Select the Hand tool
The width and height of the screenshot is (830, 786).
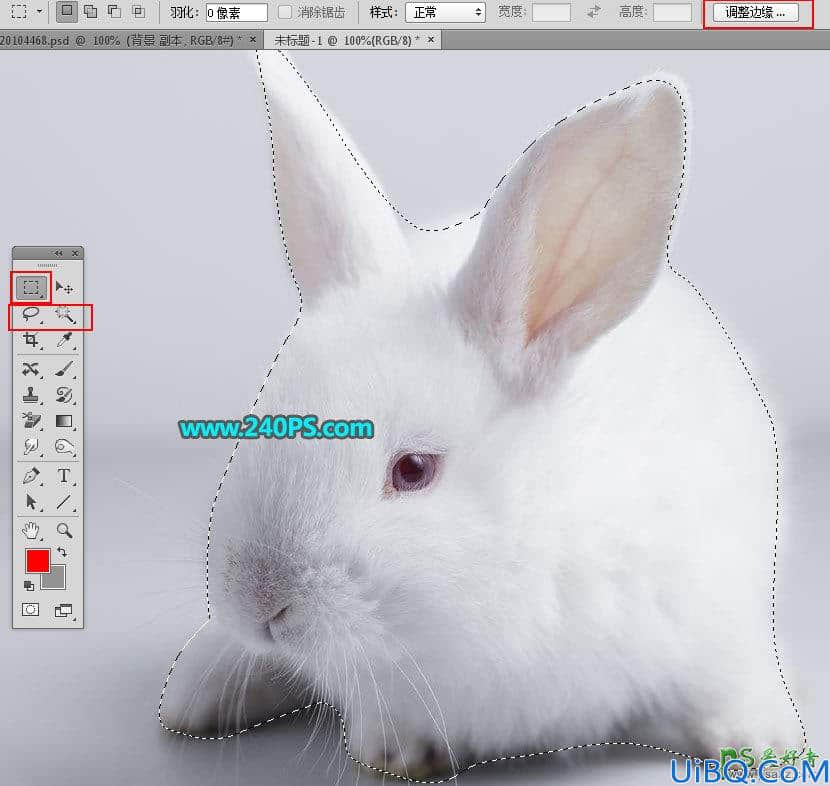click(x=31, y=530)
